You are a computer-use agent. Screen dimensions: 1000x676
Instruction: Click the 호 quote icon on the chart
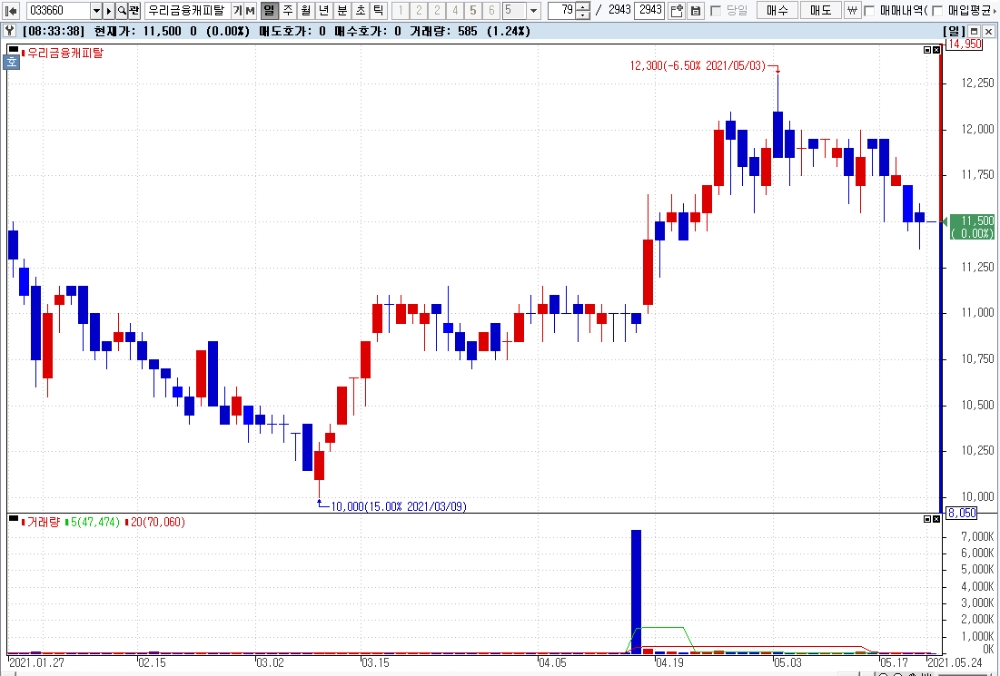click(x=12, y=62)
